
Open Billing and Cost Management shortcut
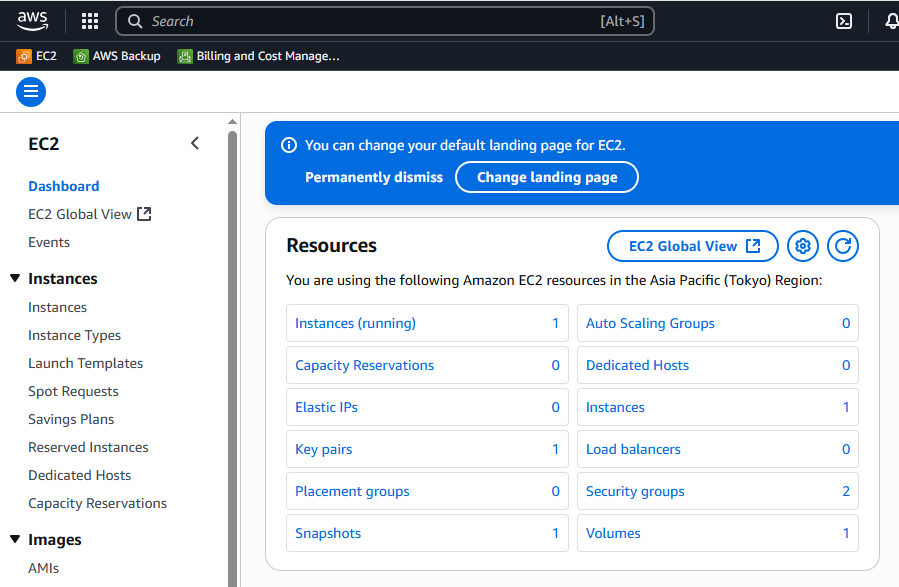coord(259,56)
